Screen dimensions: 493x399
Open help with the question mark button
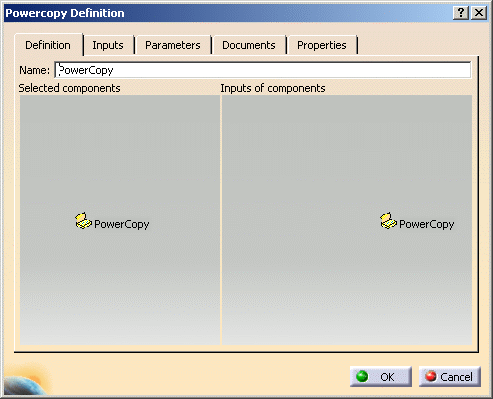point(461,13)
